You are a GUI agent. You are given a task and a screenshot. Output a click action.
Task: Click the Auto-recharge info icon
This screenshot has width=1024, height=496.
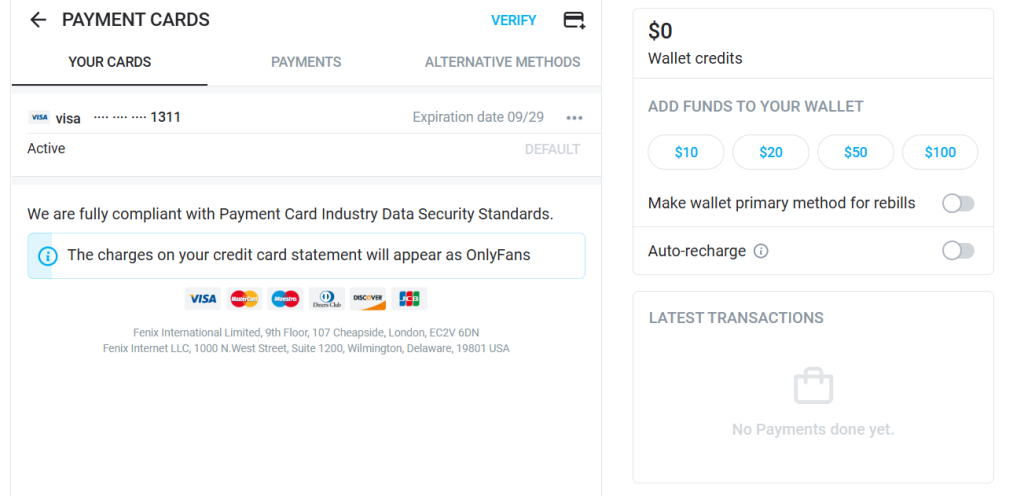coord(761,251)
